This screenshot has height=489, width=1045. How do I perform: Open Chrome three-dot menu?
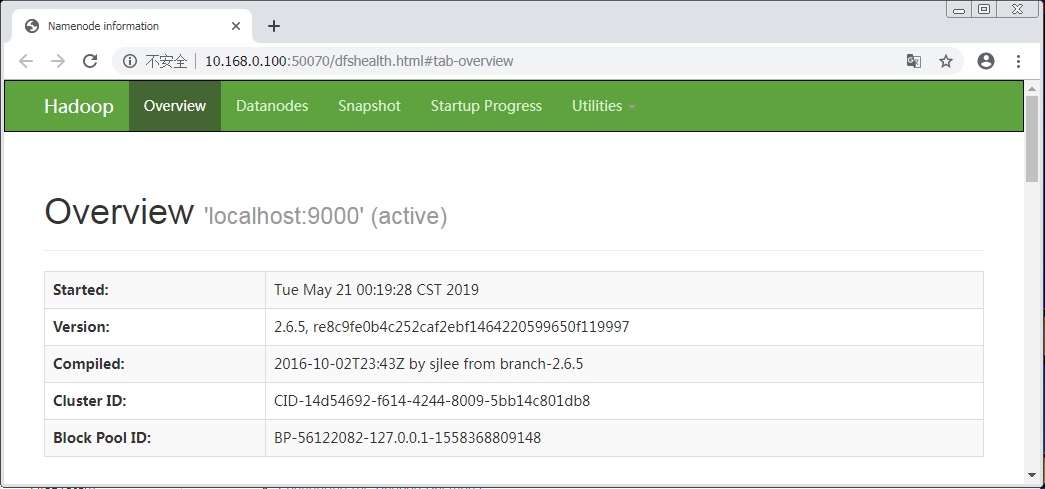(x=1018, y=61)
